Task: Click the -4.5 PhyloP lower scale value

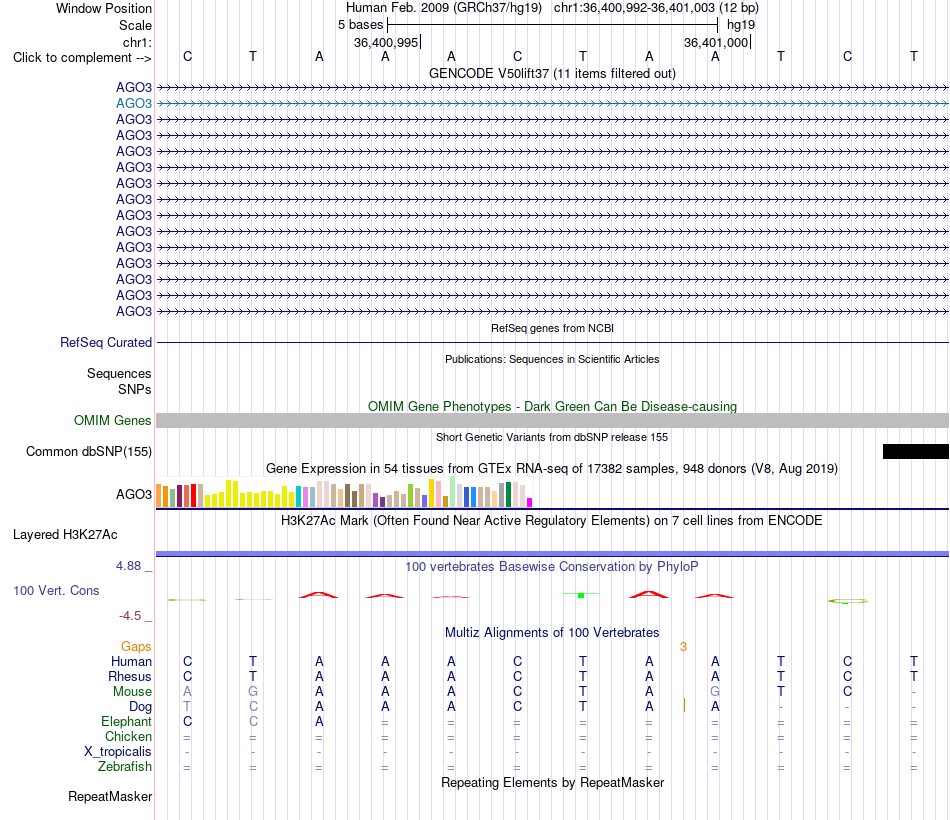Action: click(x=130, y=616)
